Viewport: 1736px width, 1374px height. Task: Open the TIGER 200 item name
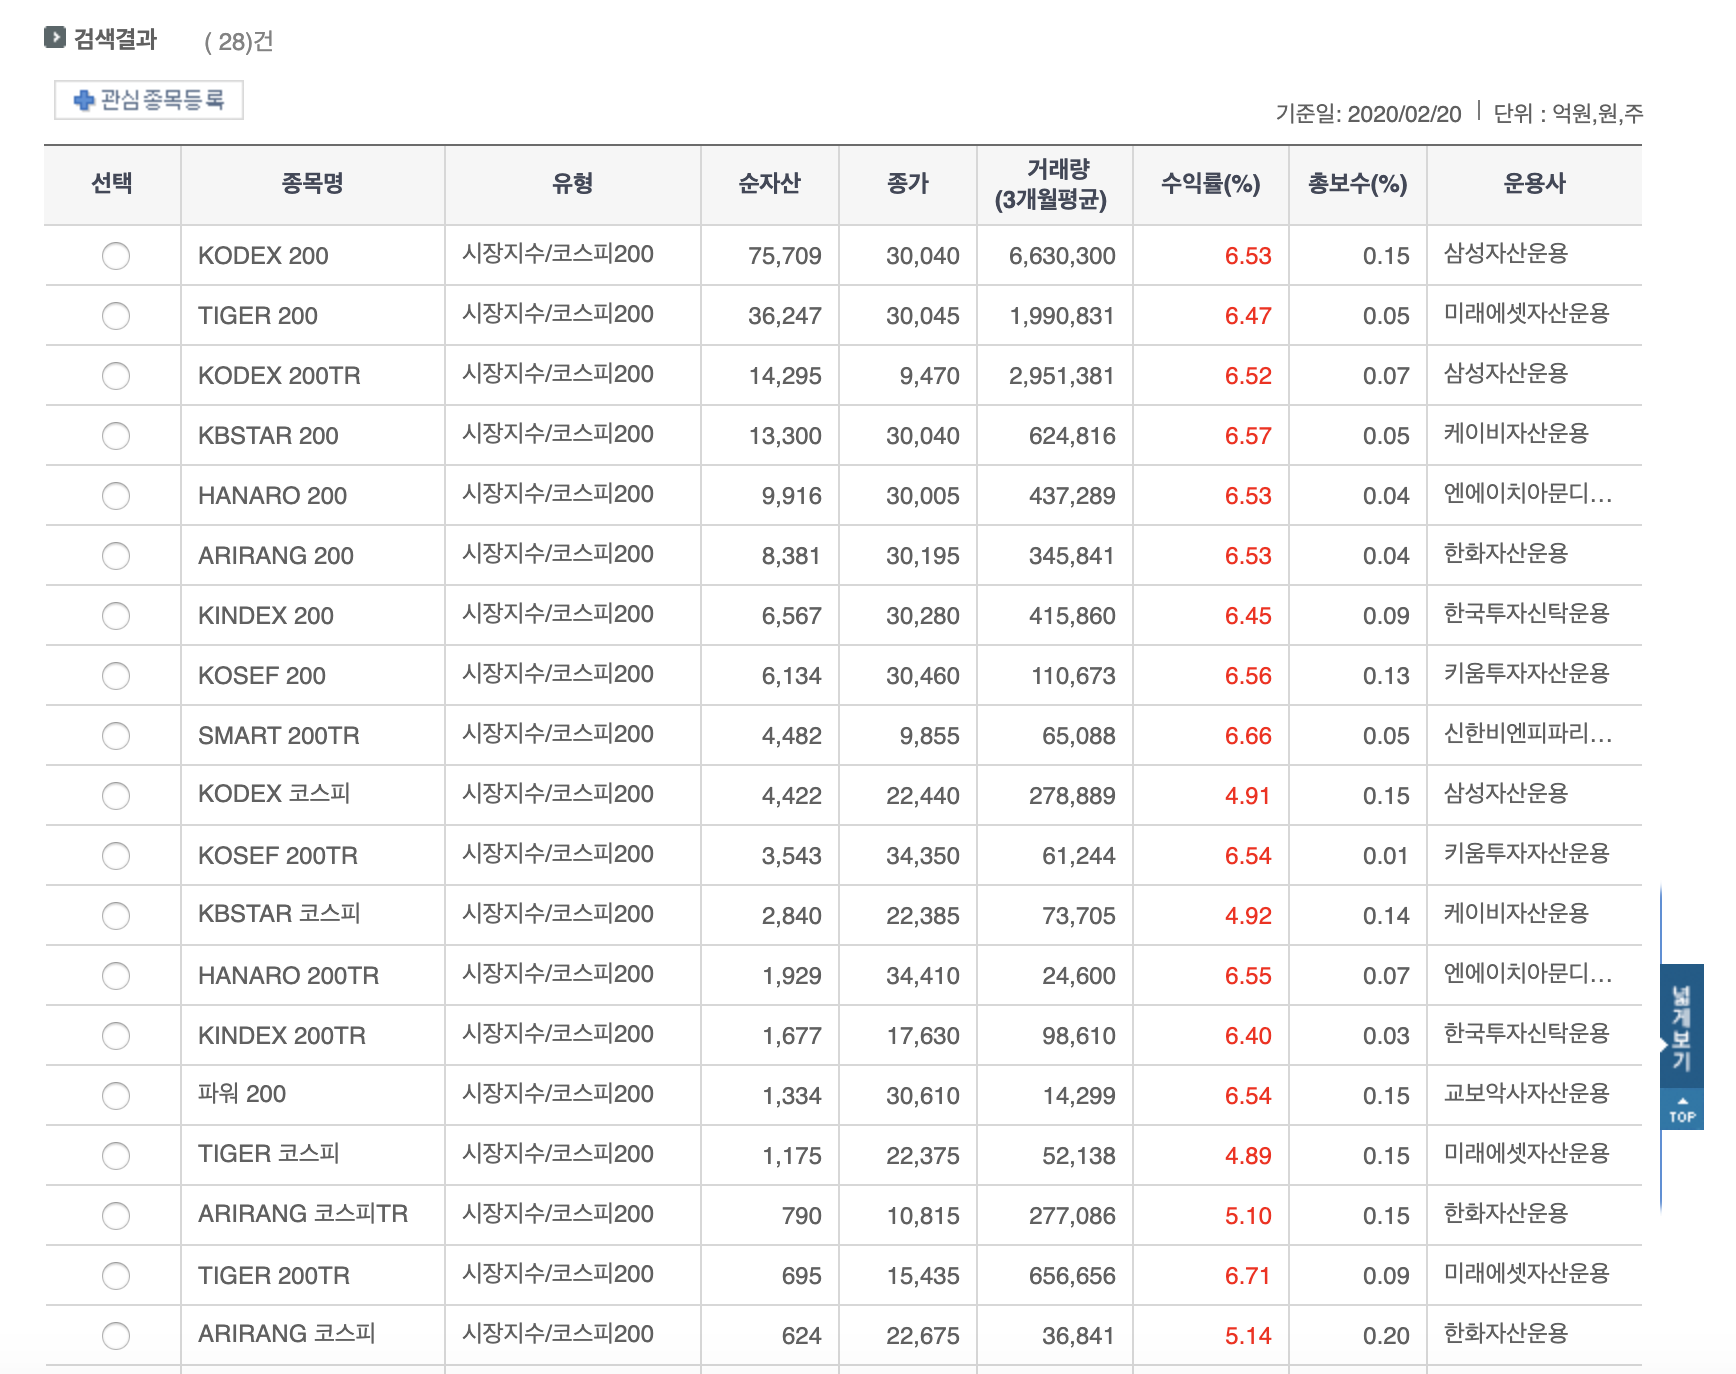[x=257, y=316]
